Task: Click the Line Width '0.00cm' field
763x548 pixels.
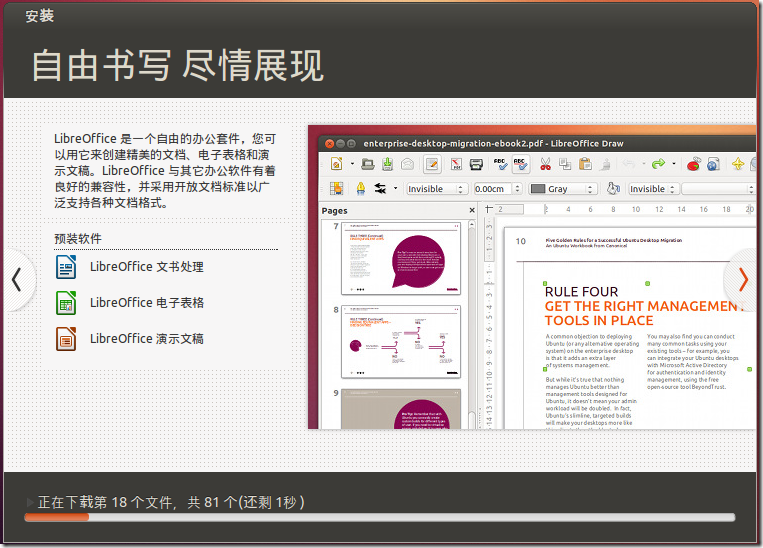Action: (x=493, y=188)
